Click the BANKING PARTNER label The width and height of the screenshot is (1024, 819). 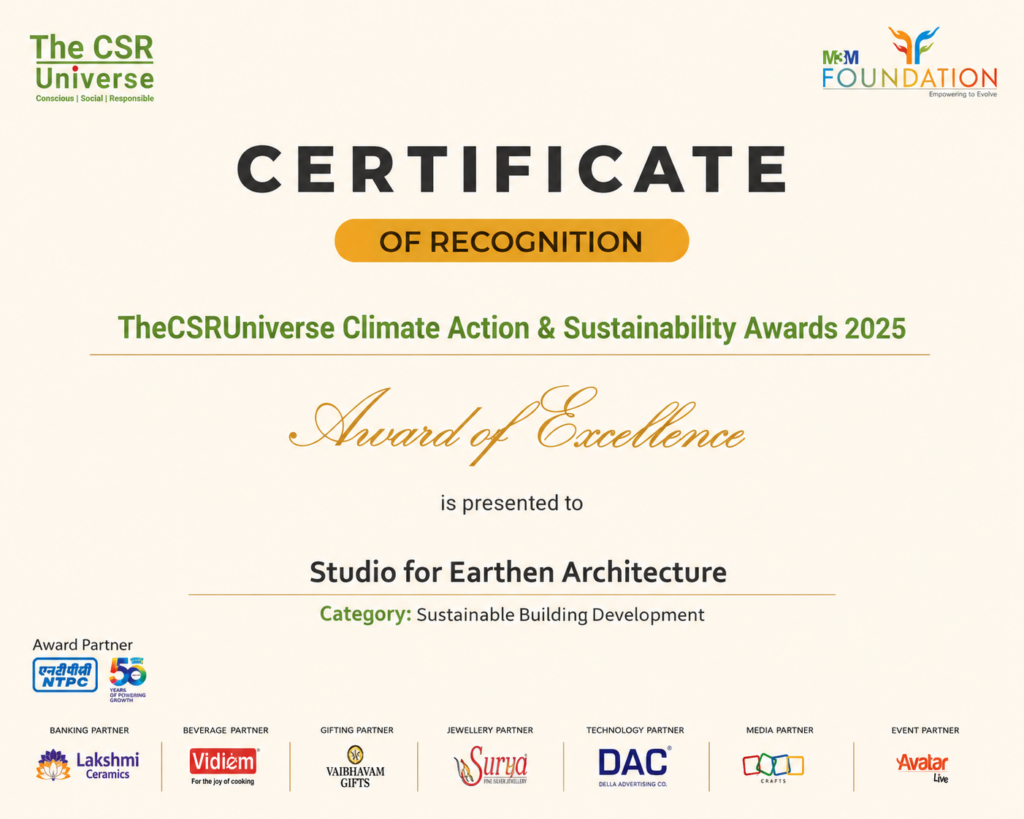[x=89, y=730]
